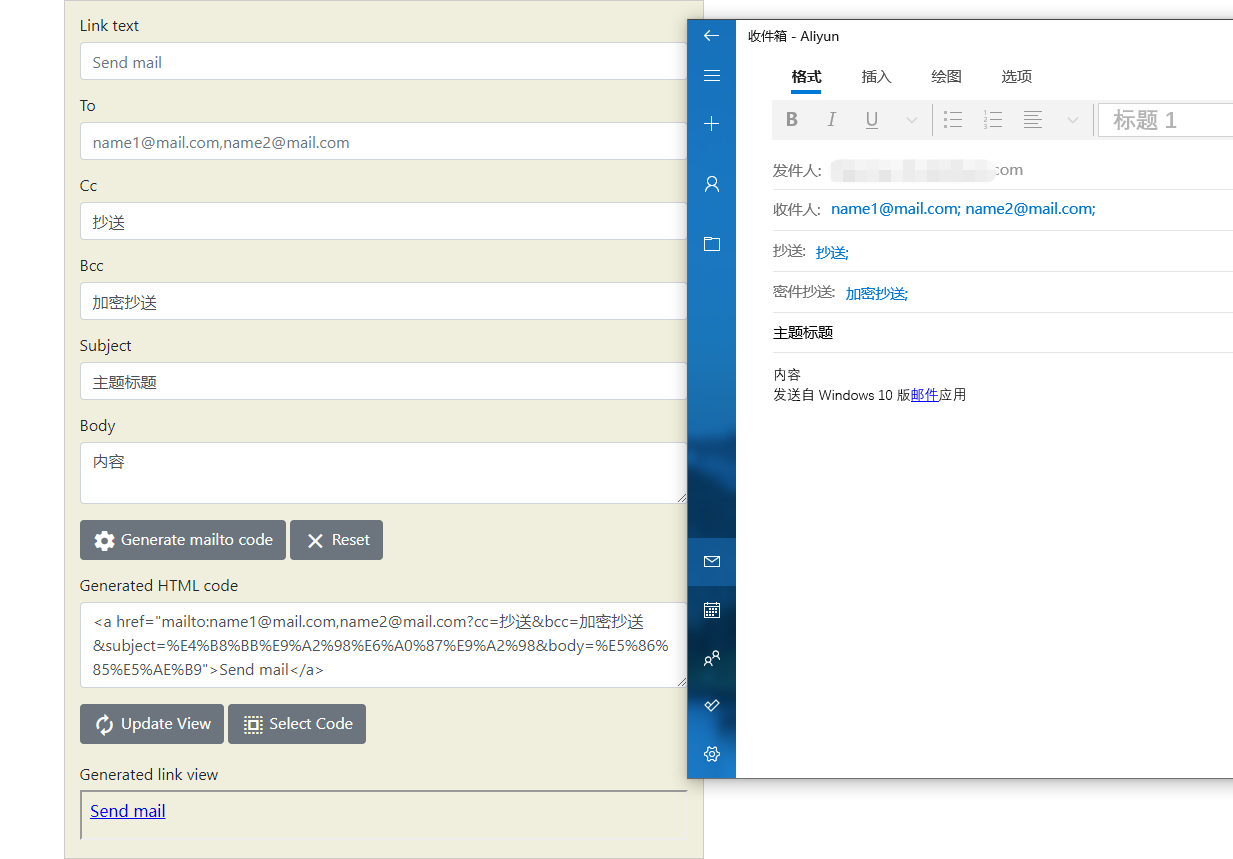This screenshot has width=1233, height=859.
Task: Start a new mail with the plus icon
Action: (711, 123)
